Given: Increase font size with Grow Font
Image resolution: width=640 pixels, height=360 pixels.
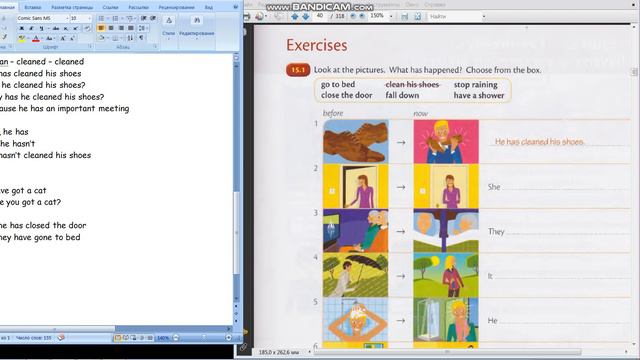Looking at the screenshot, I should 63,38.
